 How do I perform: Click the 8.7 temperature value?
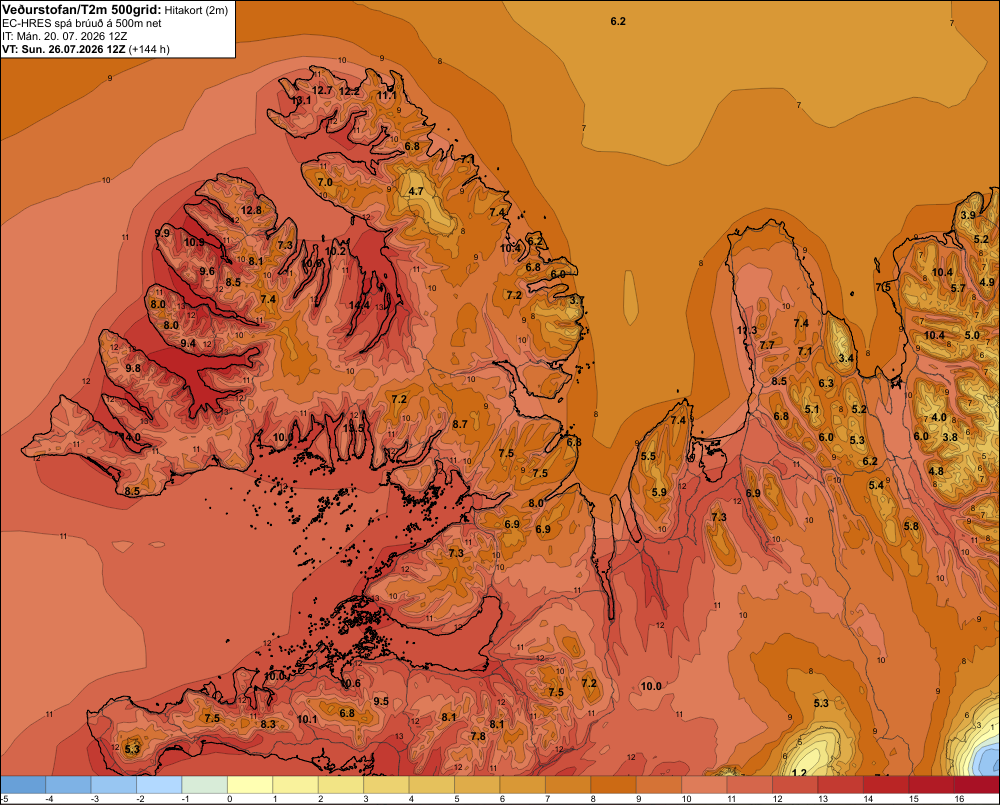(x=460, y=424)
